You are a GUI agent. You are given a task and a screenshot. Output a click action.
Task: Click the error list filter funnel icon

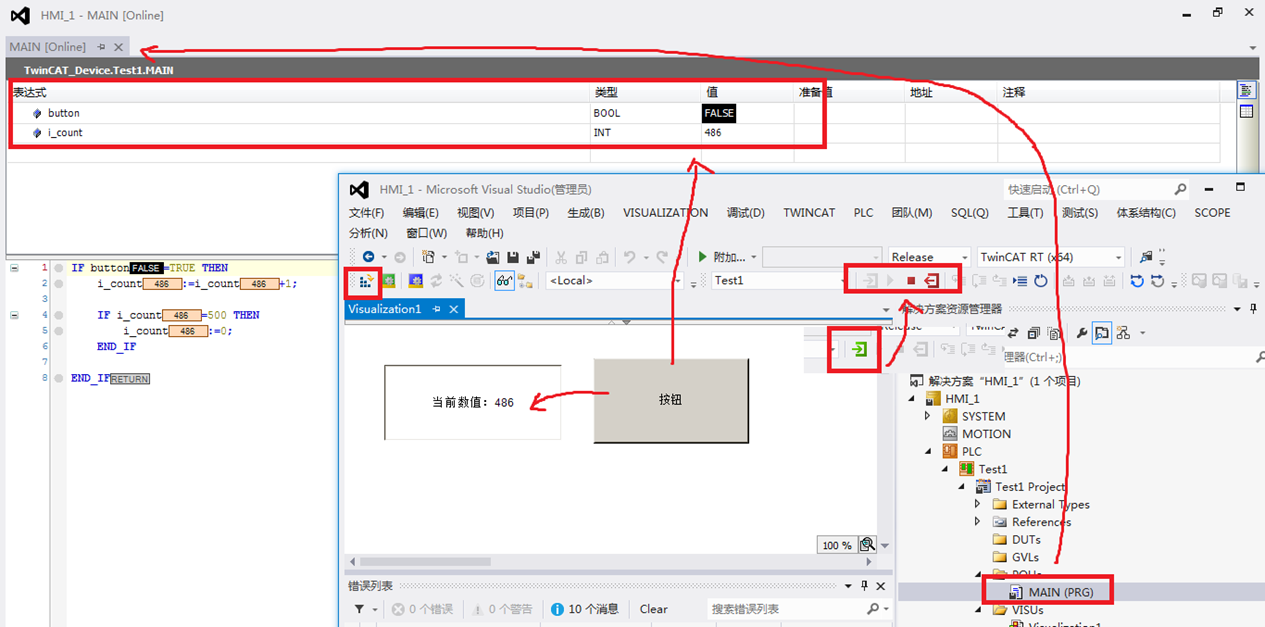point(360,609)
